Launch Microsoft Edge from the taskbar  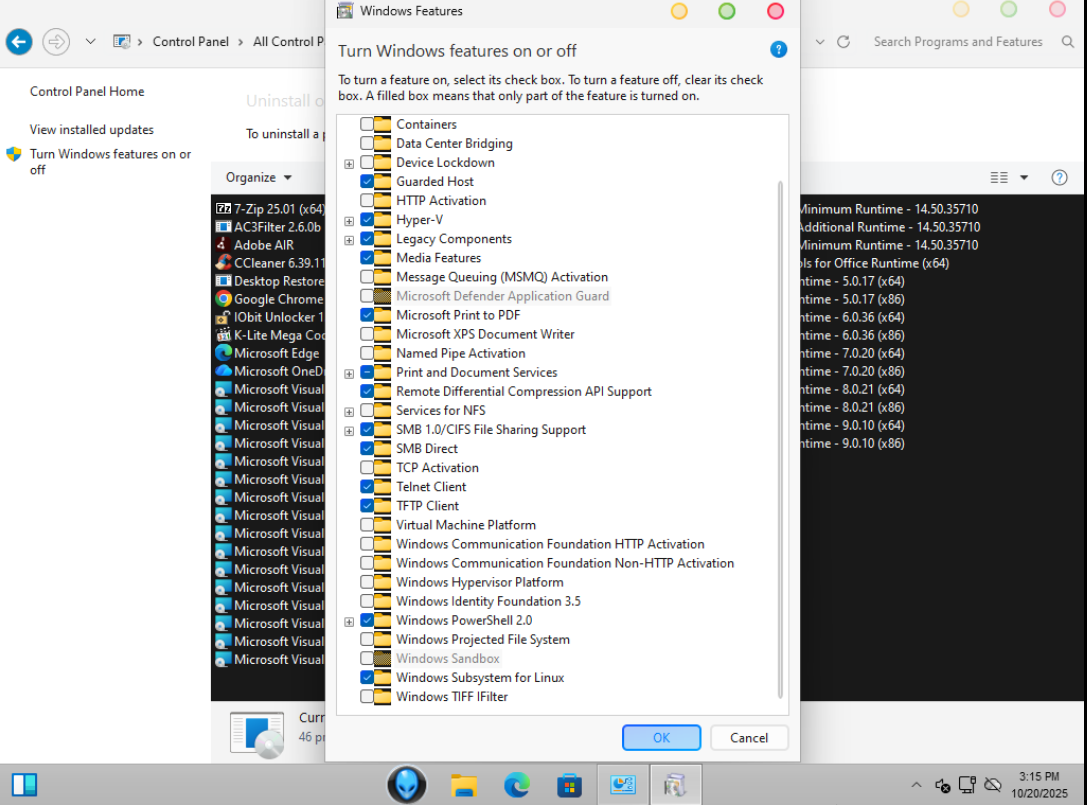517,785
